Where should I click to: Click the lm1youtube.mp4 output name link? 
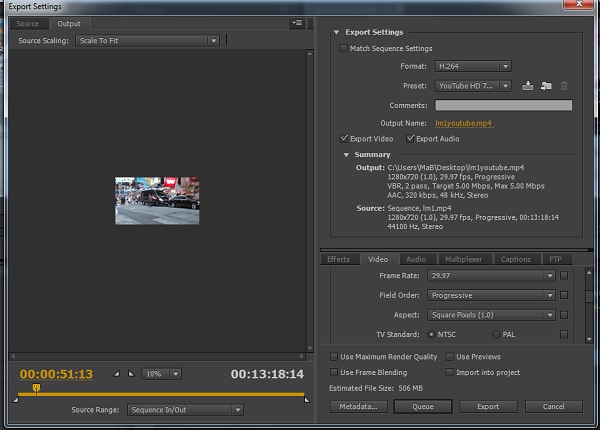coord(464,123)
